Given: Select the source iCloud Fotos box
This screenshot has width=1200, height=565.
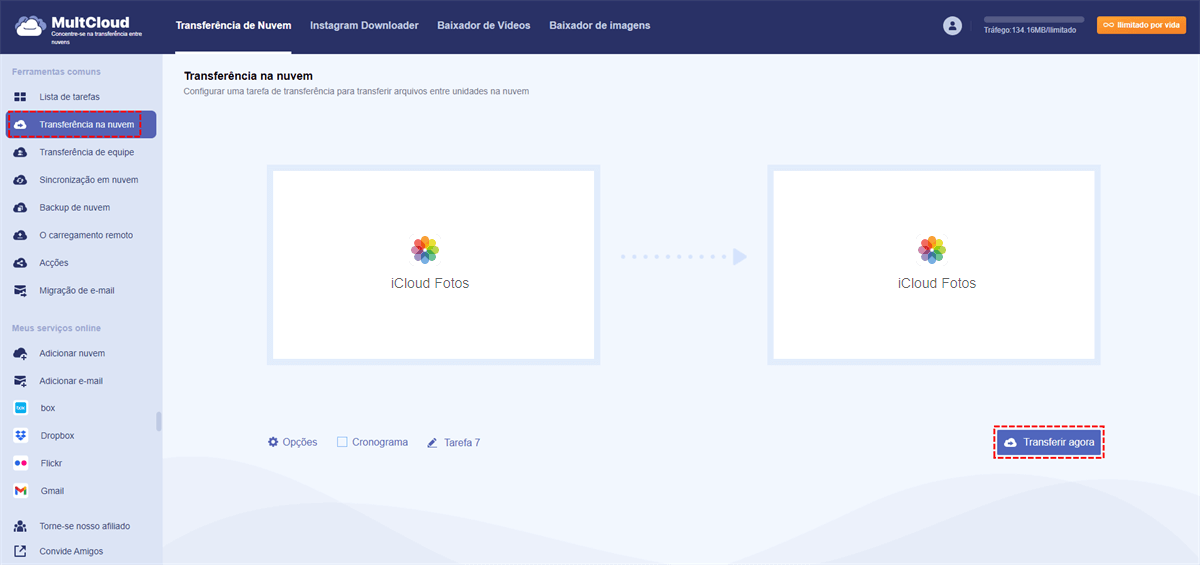Looking at the screenshot, I should click(x=434, y=265).
